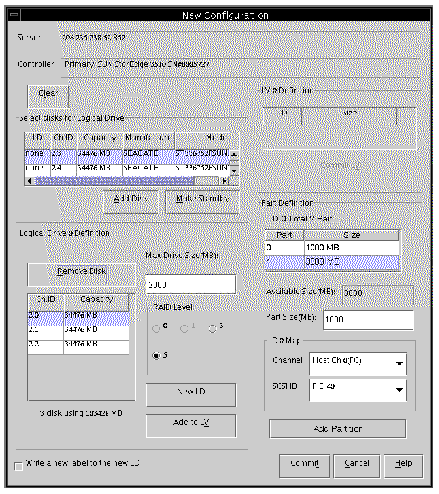
Task: Click the Max Drive Size input field
Action: coord(191,284)
